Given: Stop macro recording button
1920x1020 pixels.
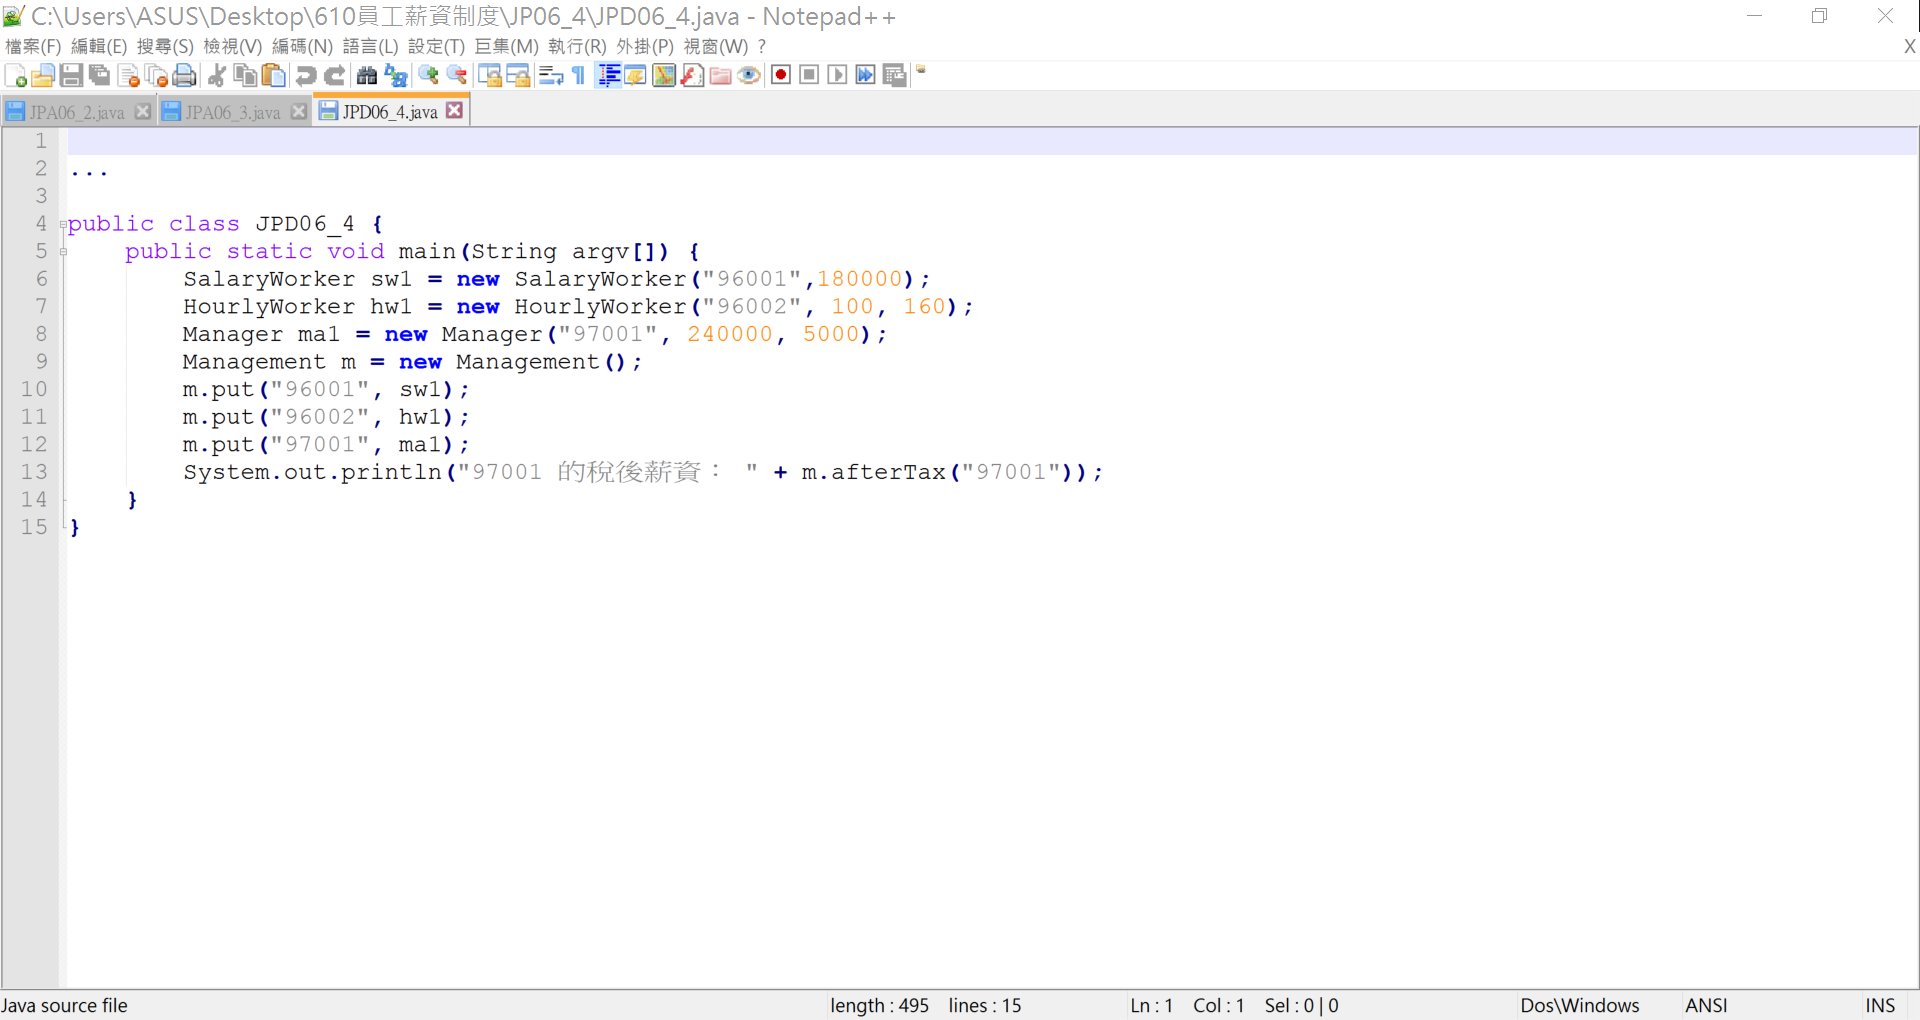Looking at the screenshot, I should point(810,76).
